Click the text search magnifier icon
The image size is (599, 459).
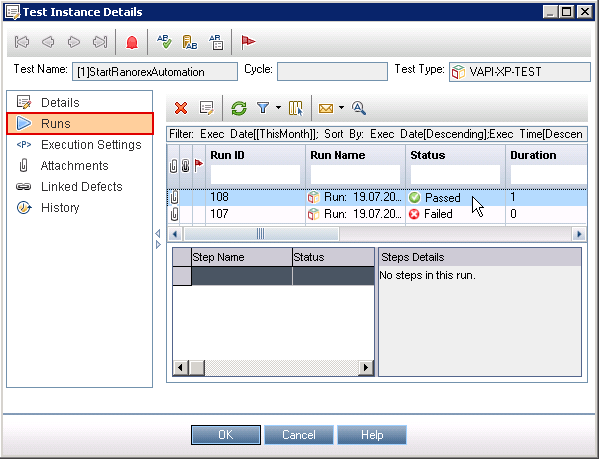pyautogui.click(x=359, y=108)
